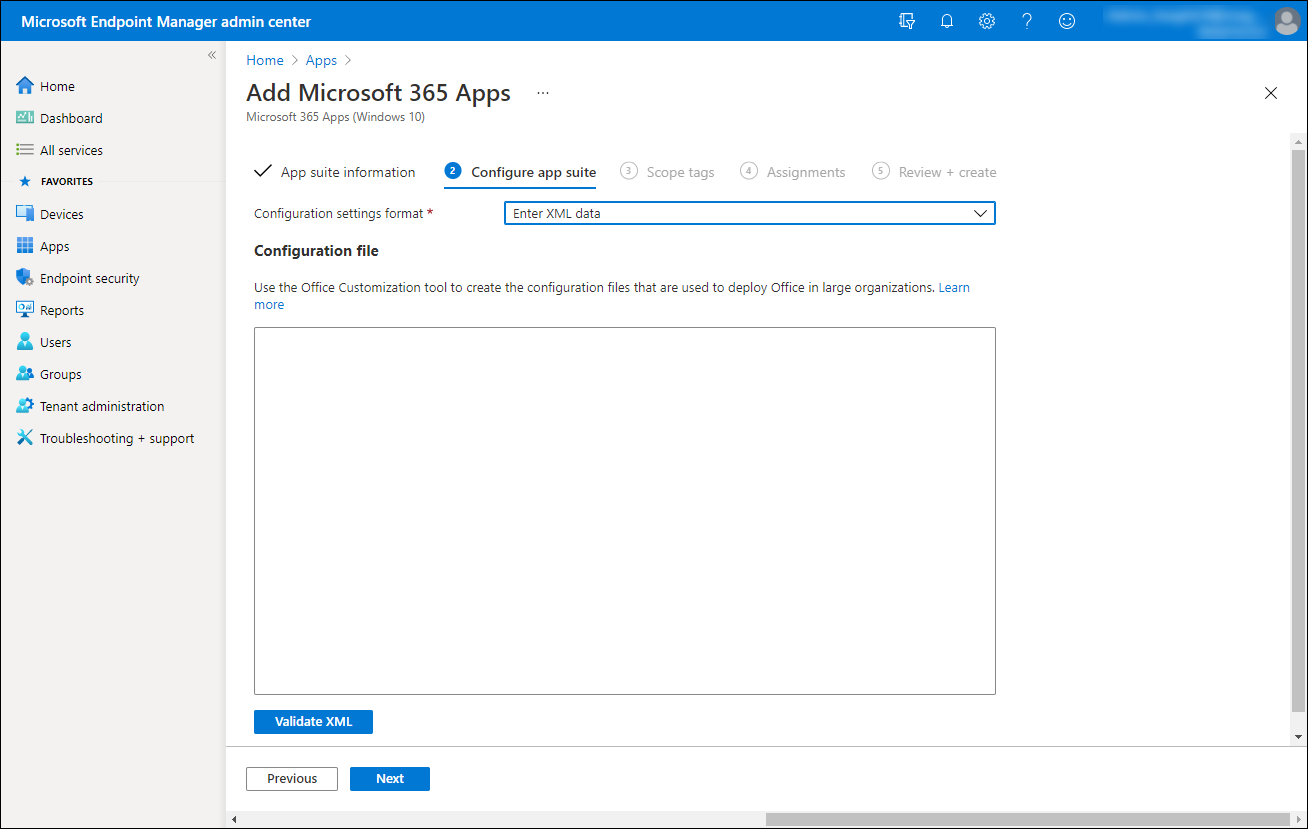
Task: Click the Devices icon in sidebar
Action: point(25,214)
